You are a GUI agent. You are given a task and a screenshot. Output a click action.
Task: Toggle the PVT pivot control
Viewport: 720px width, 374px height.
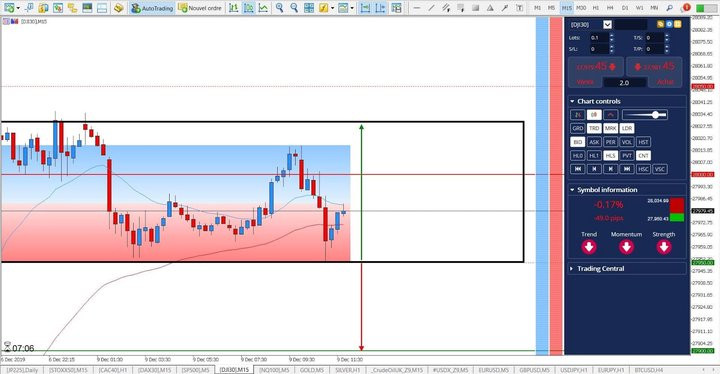click(627, 156)
